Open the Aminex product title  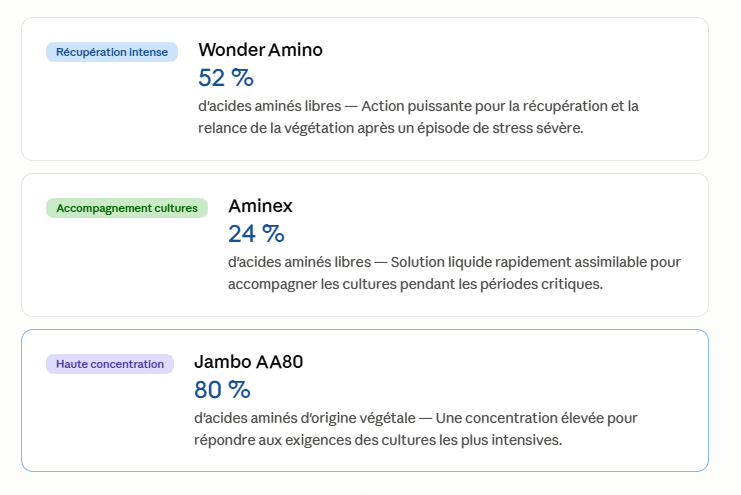pyautogui.click(x=260, y=206)
